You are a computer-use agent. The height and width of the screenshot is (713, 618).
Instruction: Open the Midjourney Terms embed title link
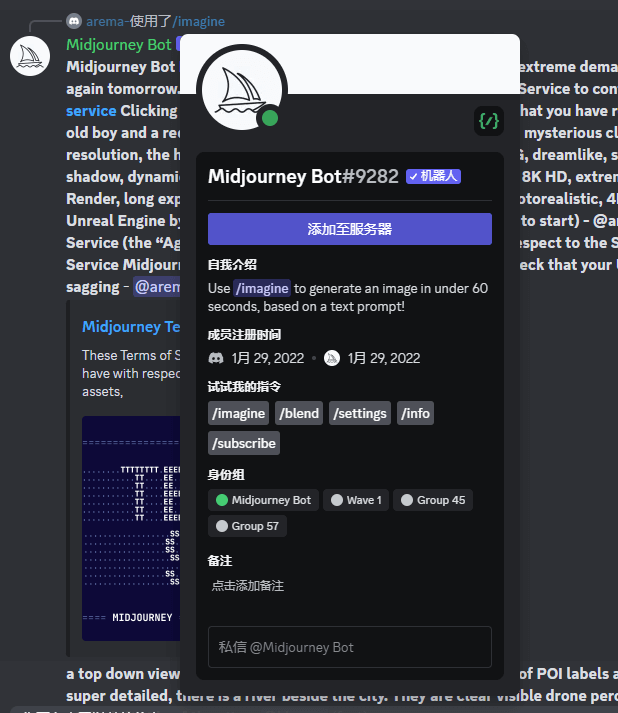click(x=131, y=326)
